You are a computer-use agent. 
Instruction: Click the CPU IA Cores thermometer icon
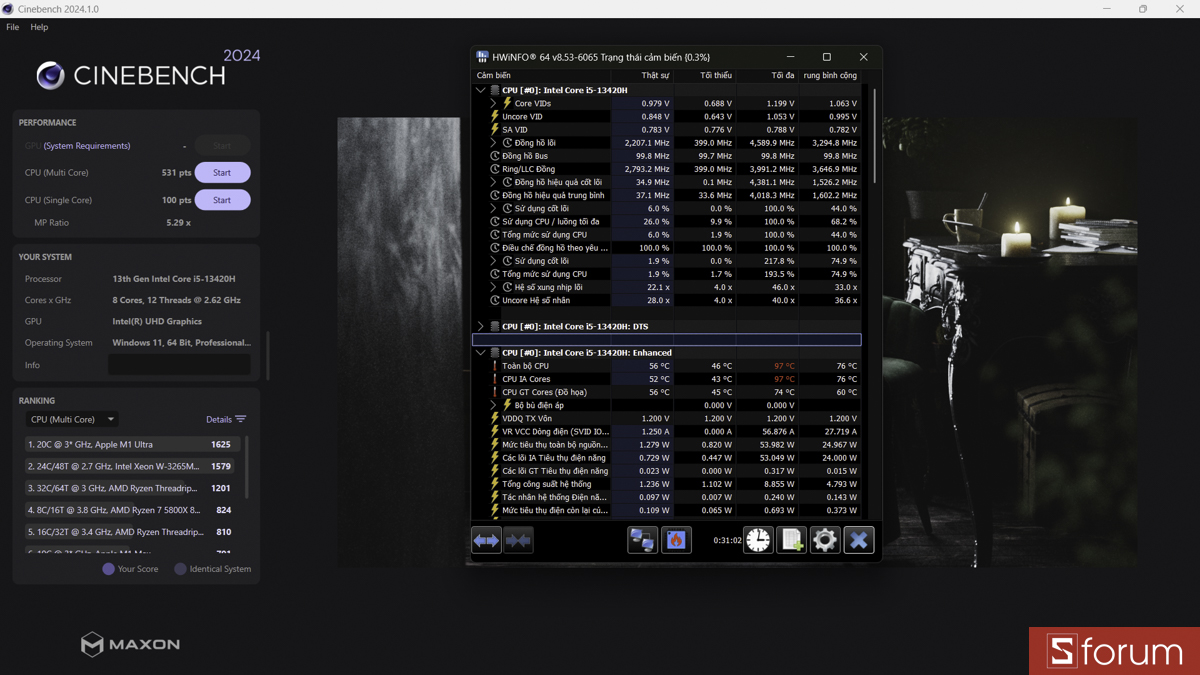(x=495, y=379)
